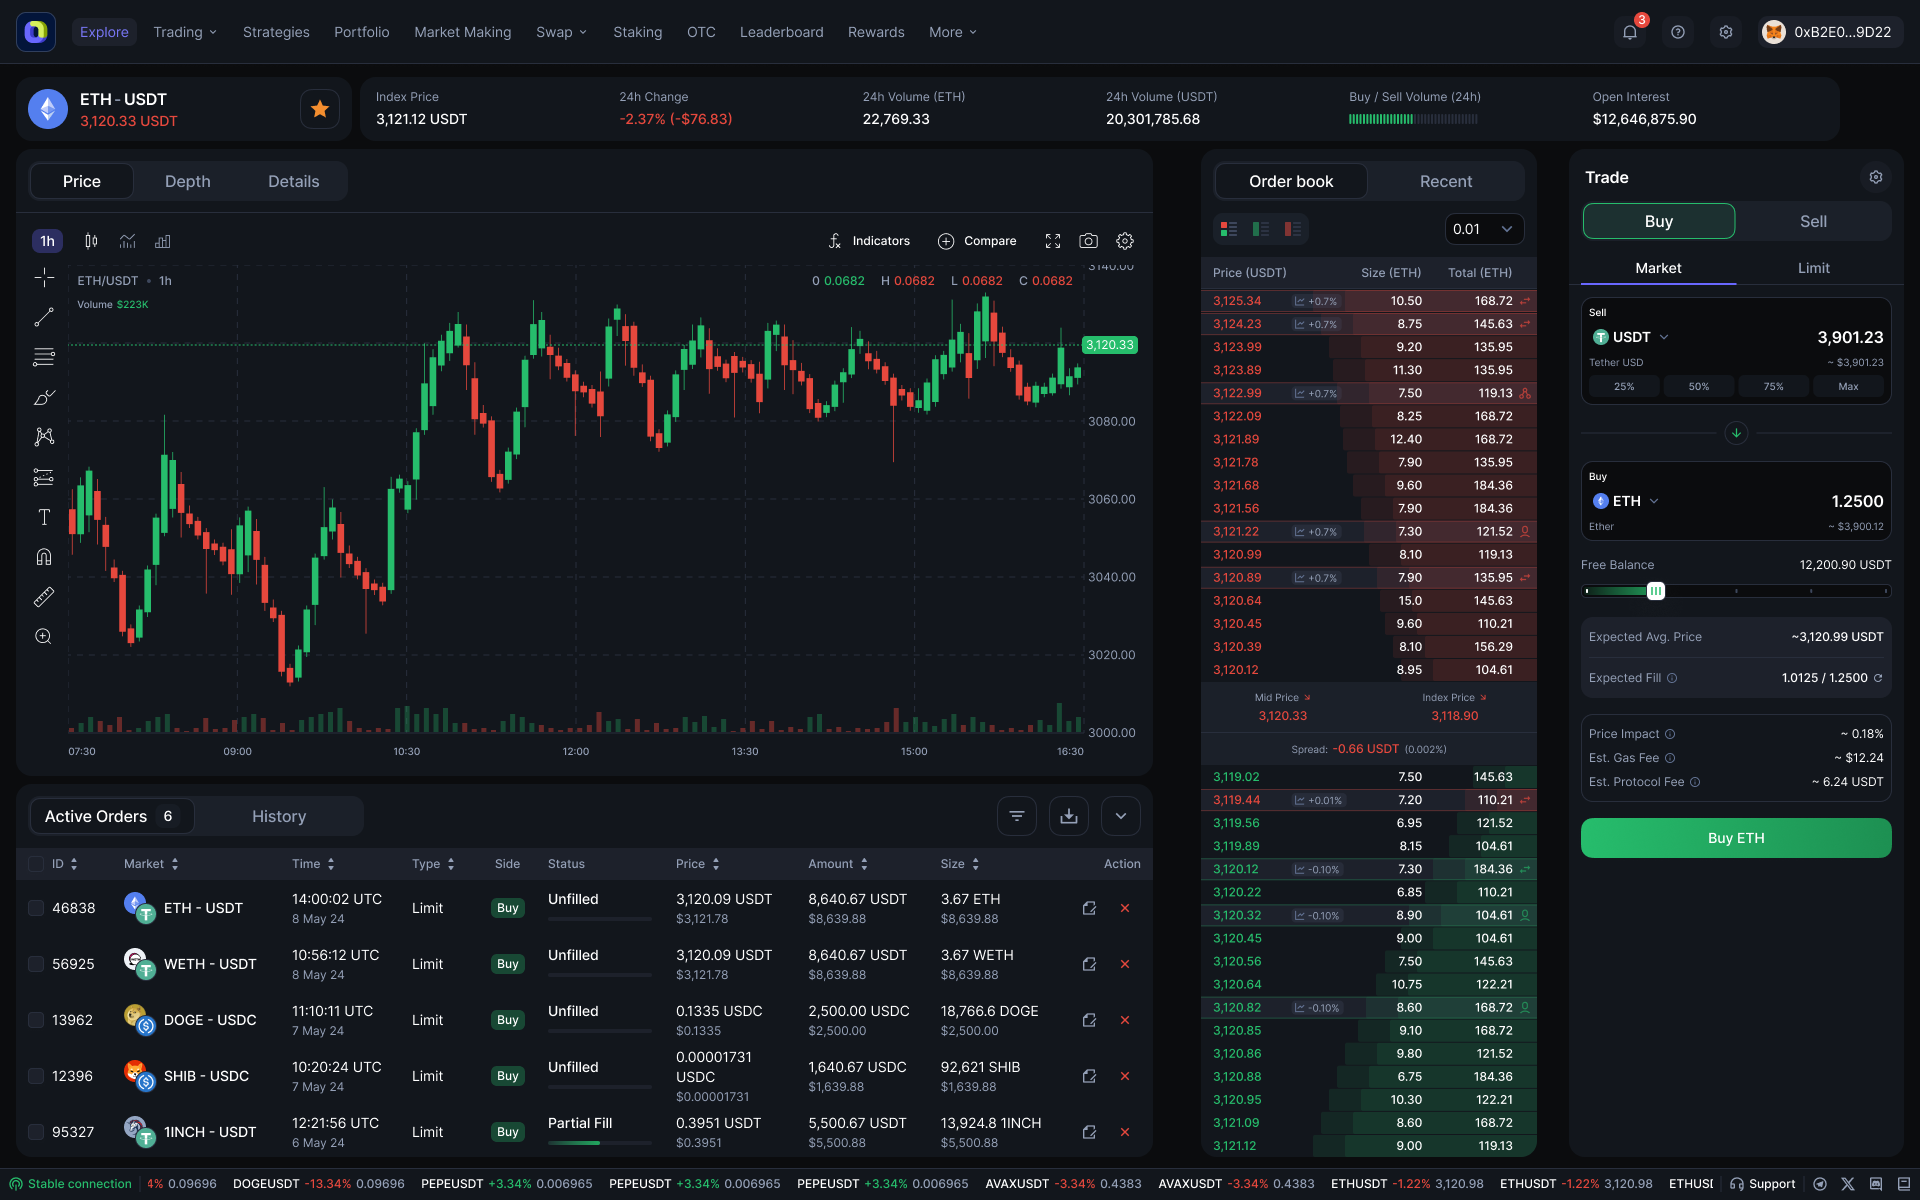Select the measure ruler tool

click(x=44, y=597)
